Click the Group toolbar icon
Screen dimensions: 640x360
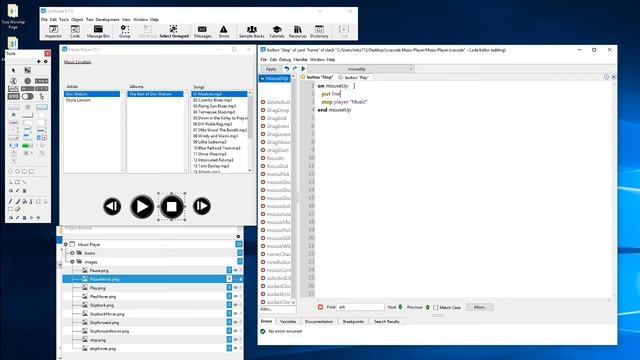click(x=124, y=31)
